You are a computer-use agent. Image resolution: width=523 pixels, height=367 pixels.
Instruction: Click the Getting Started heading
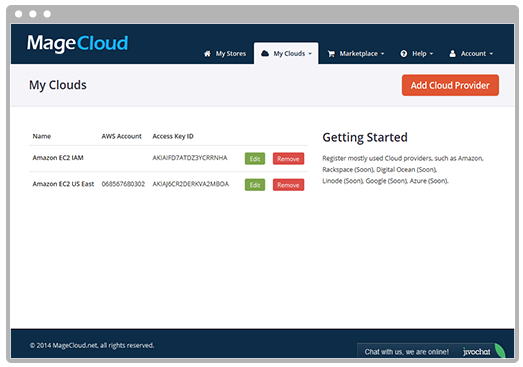pyautogui.click(x=365, y=137)
